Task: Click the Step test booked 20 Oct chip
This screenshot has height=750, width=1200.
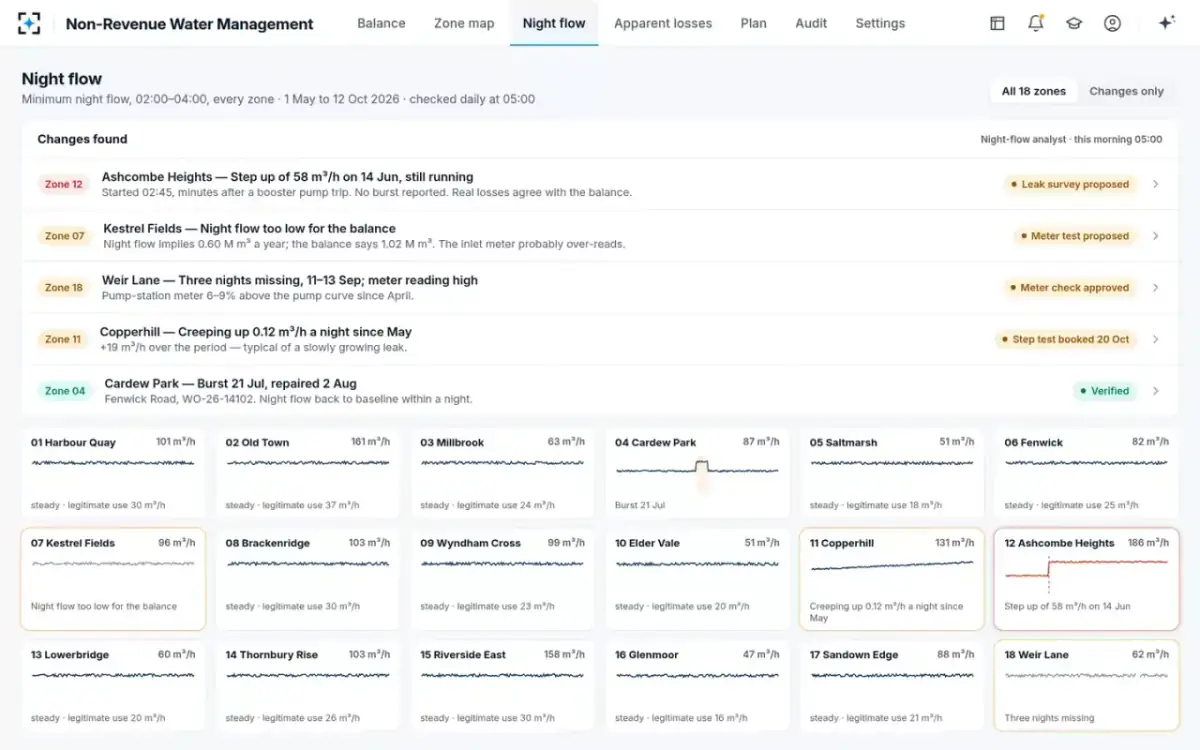Action: pos(1066,339)
